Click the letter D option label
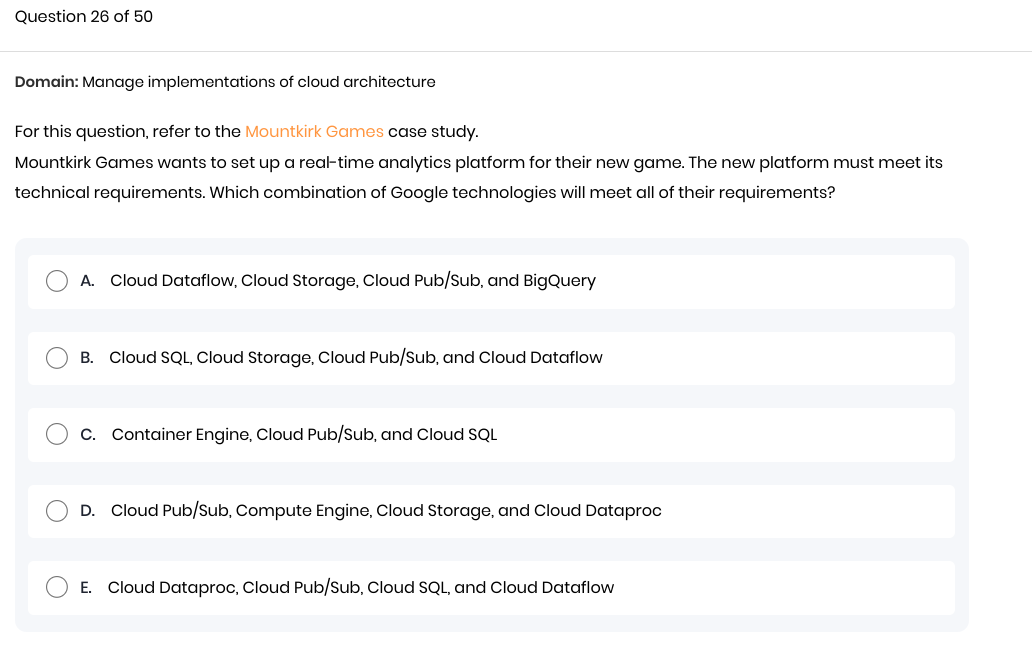The image size is (1032, 645). tap(88, 511)
